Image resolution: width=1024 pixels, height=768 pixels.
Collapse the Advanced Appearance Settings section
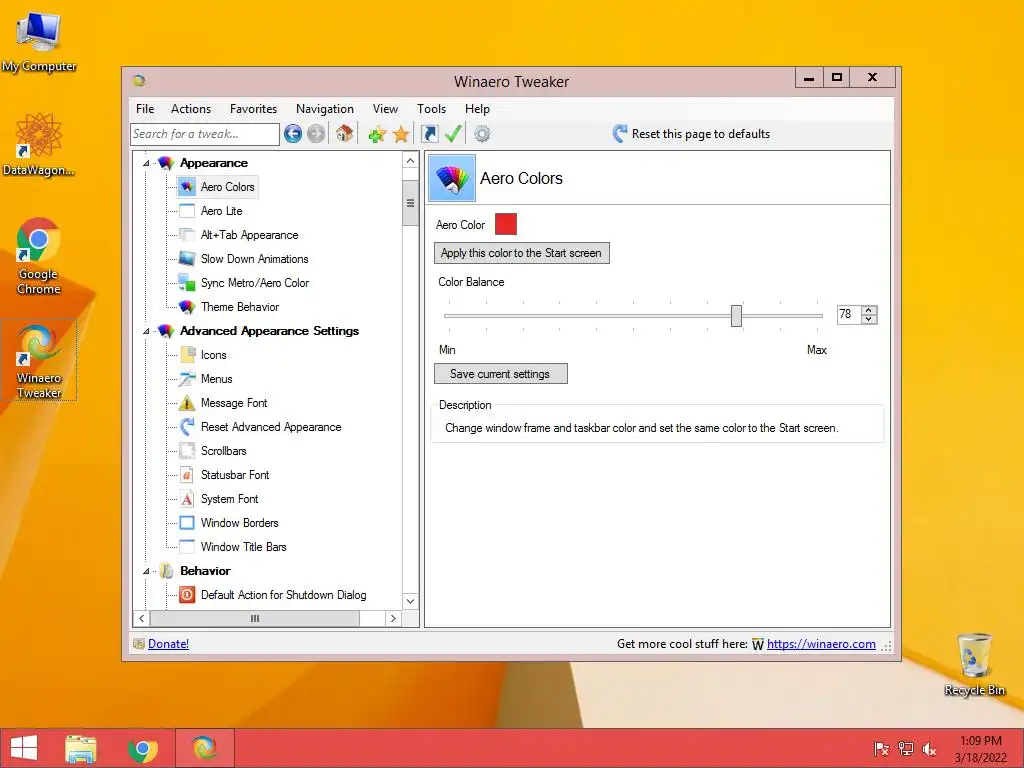pos(146,331)
